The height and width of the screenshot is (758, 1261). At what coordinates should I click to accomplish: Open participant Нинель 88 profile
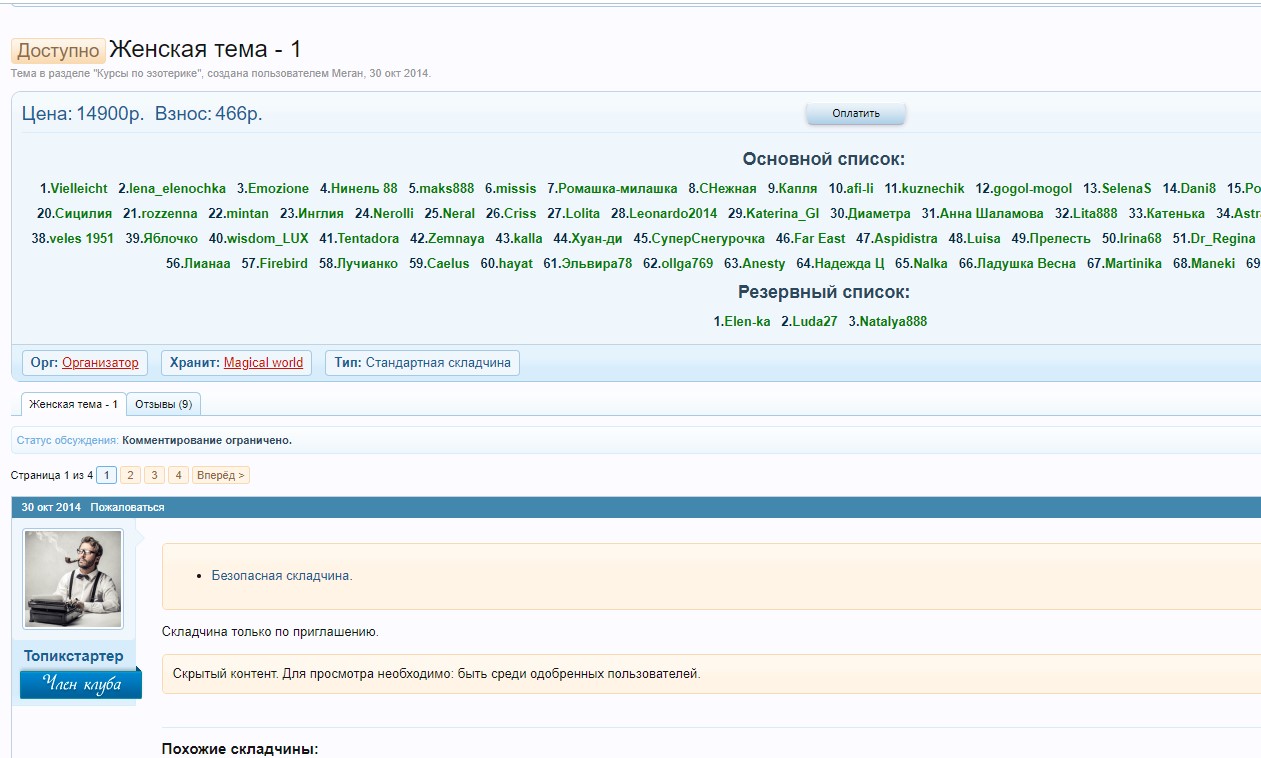(x=364, y=188)
